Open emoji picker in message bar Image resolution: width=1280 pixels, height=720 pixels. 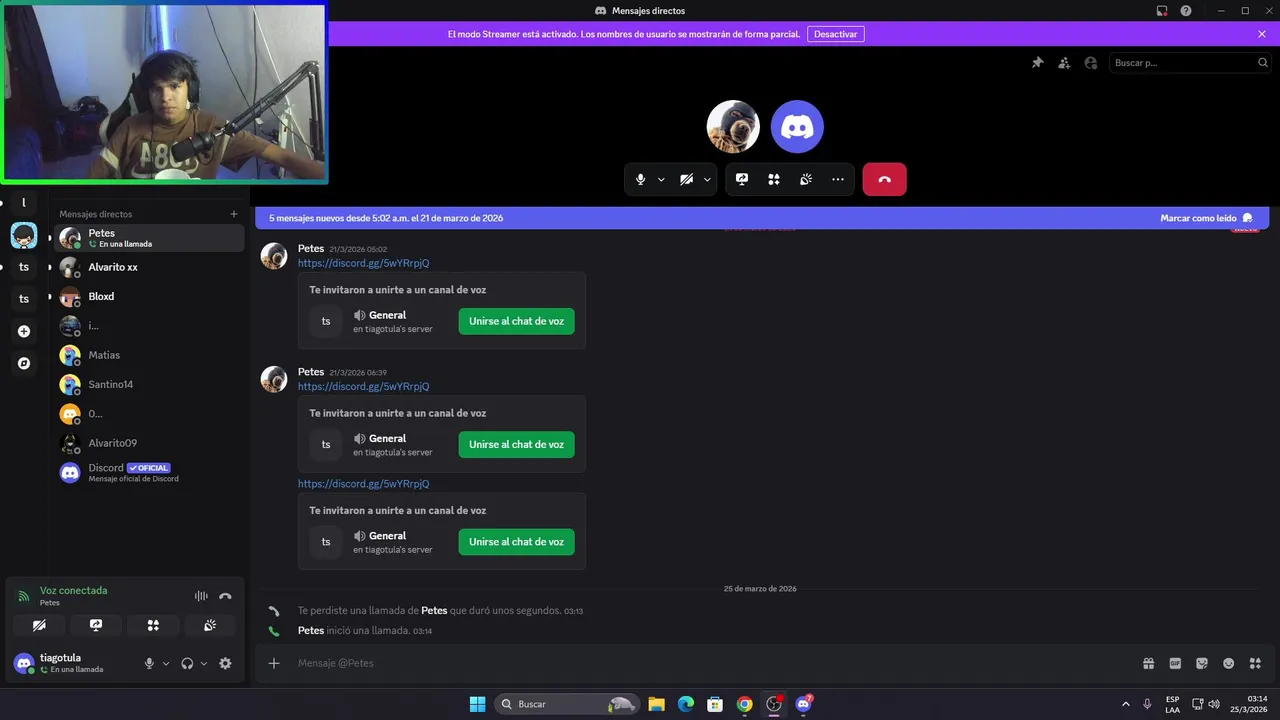click(x=1228, y=663)
